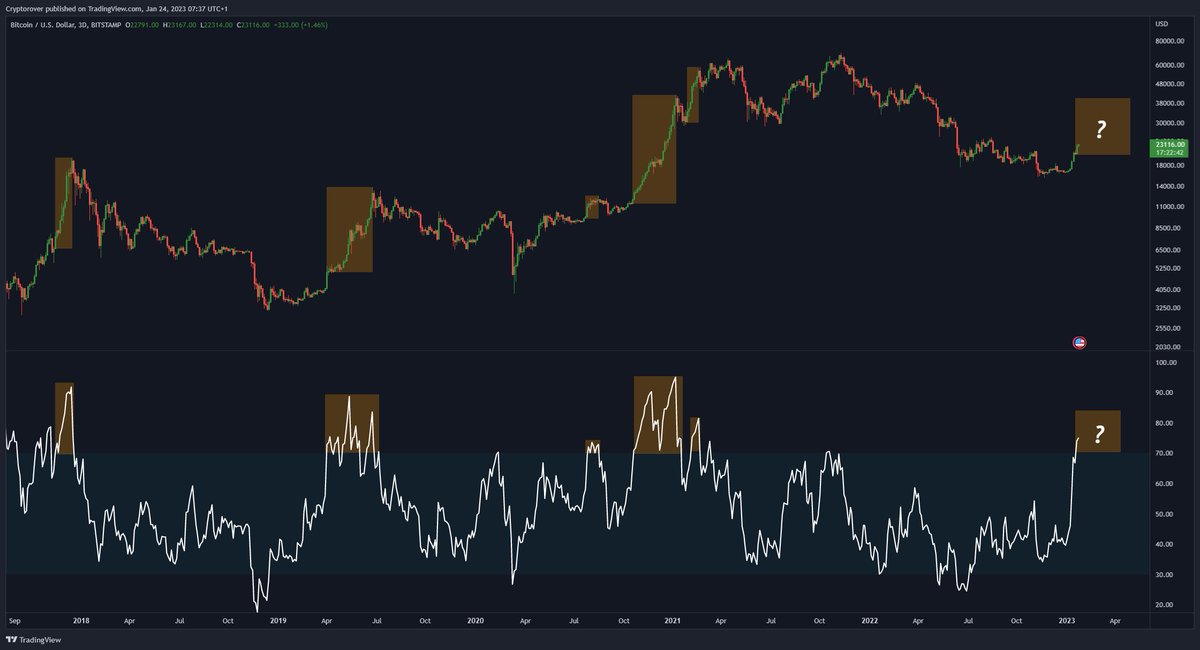Click the 2020 label on time axis
The height and width of the screenshot is (650, 1200).
[x=476, y=620]
